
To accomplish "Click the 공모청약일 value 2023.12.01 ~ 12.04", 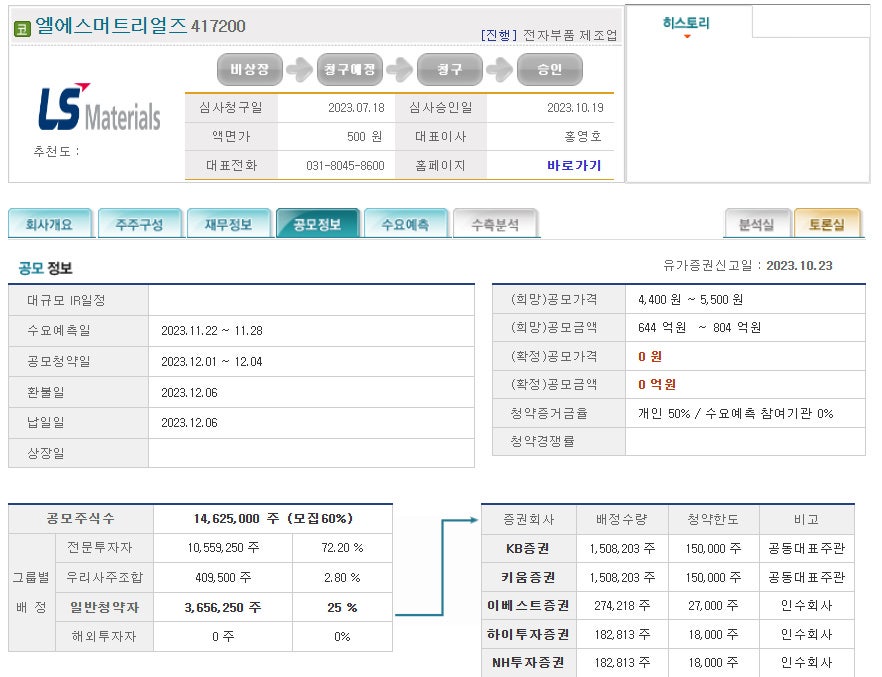I will click(212, 362).
